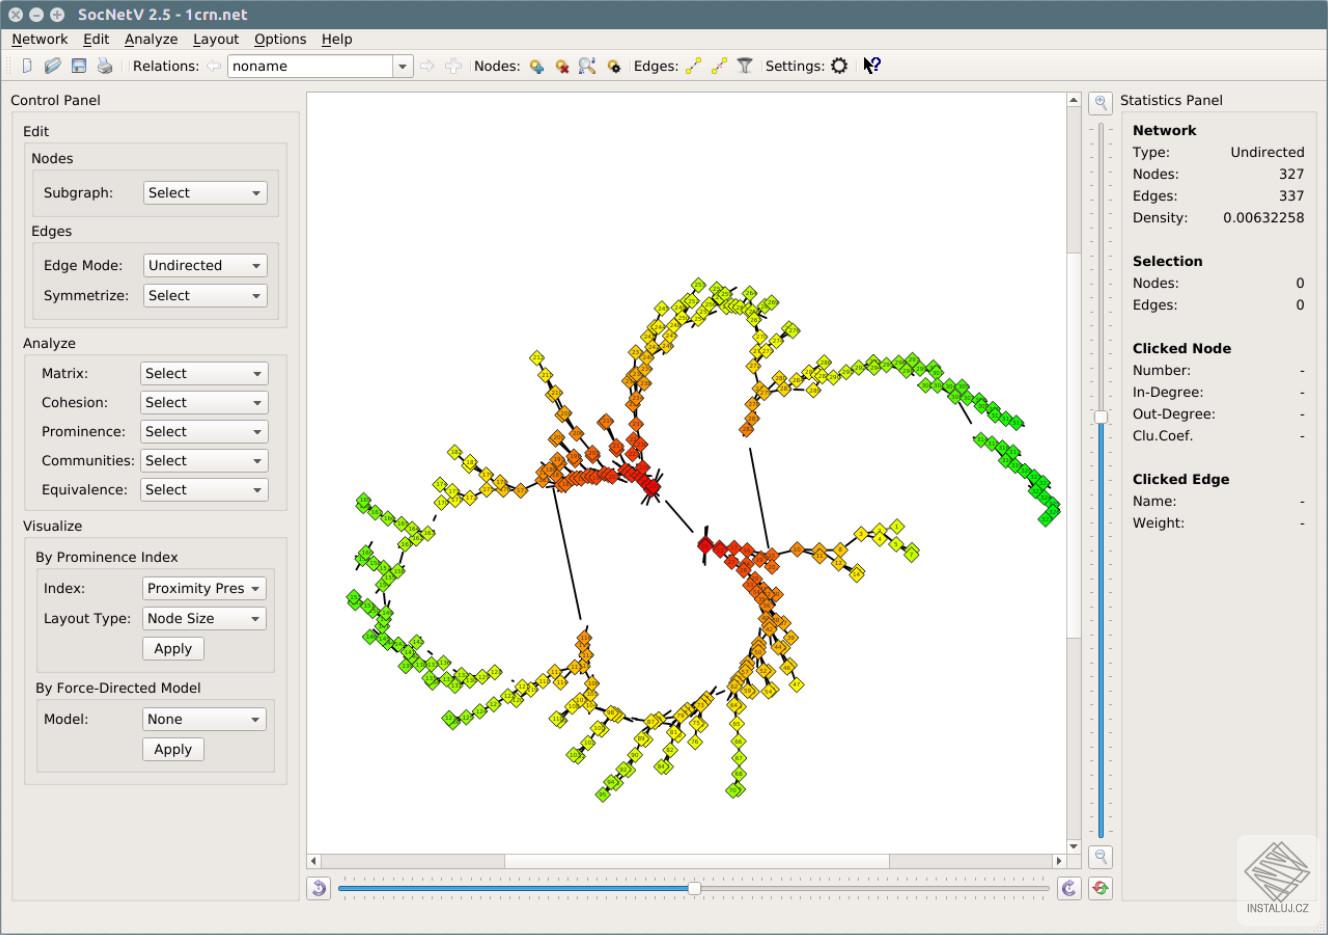The image size is (1328, 935).
Task: Click the reset canvas icon bottom right
Action: click(x=1100, y=888)
